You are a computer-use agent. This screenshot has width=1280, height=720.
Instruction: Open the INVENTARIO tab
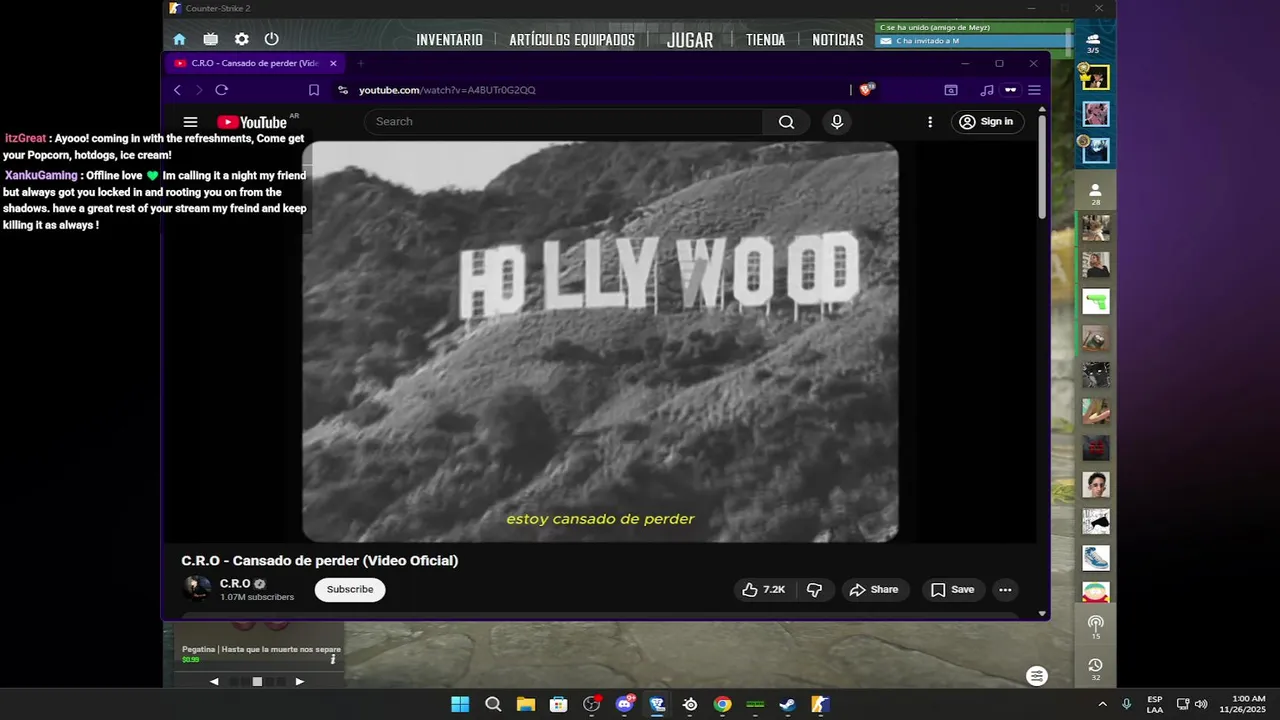[449, 40]
